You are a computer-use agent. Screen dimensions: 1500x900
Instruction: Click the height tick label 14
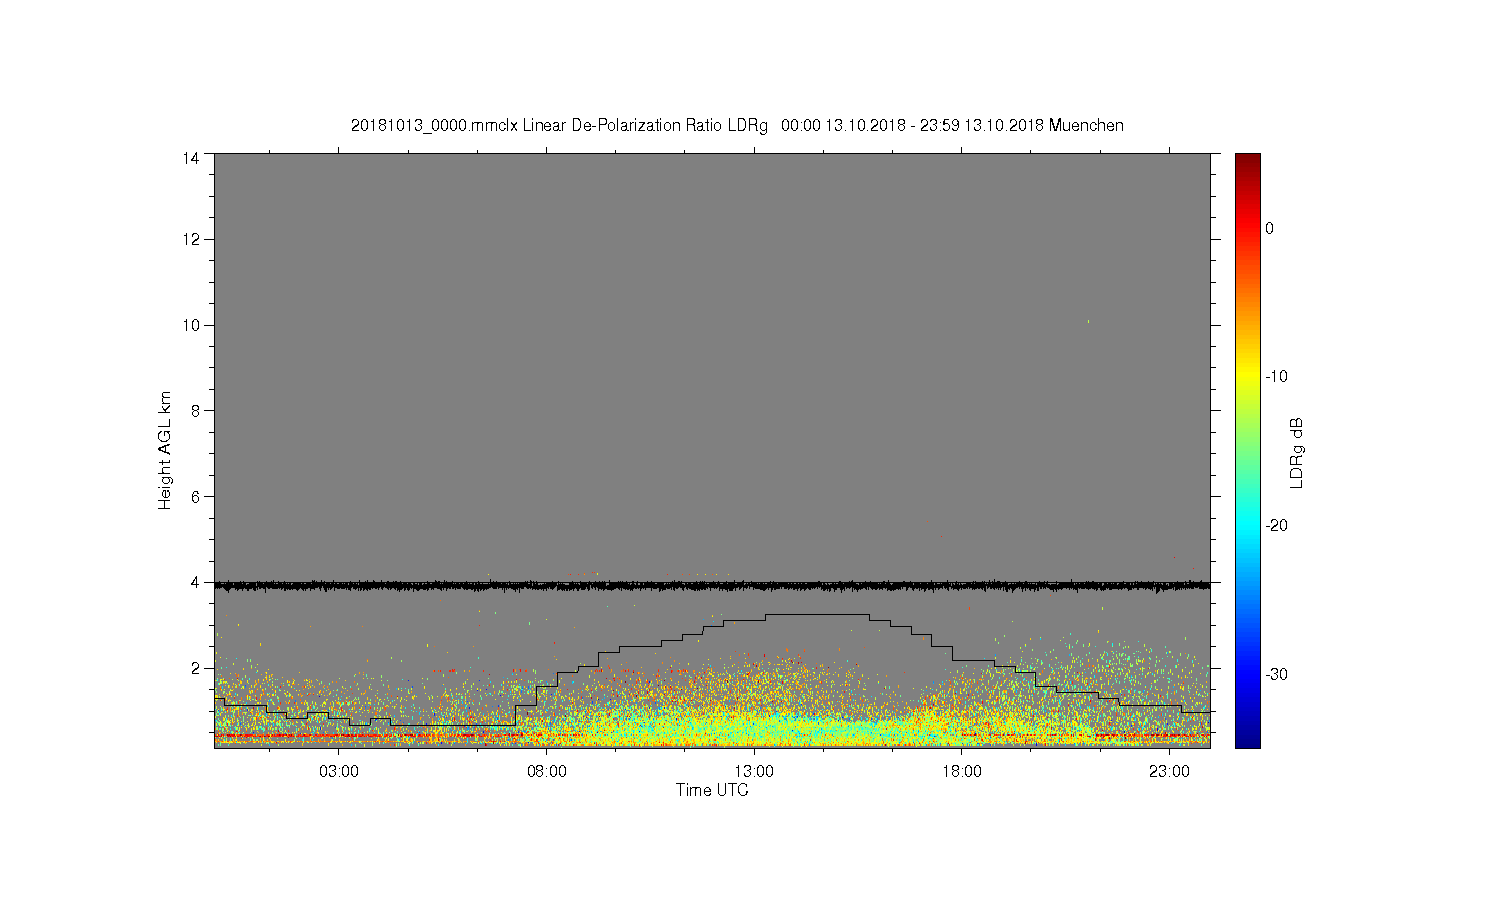[191, 158]
